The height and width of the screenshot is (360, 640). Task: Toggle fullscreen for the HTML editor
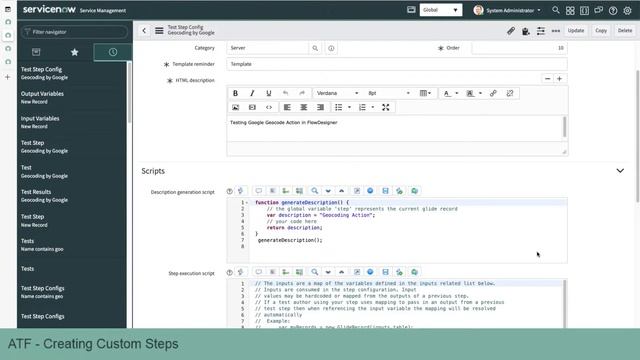(x=386, y=107)
